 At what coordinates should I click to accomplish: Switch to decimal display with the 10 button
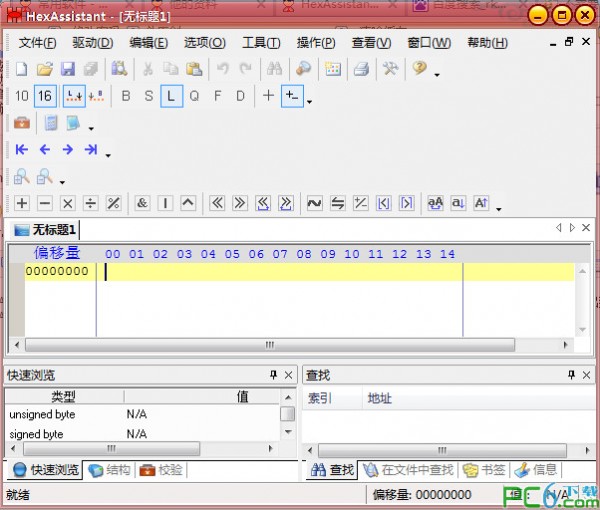coord(22,96)
